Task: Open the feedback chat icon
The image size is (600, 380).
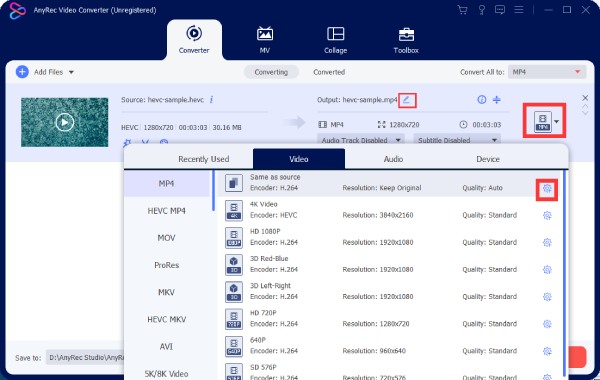Action: (500, 10)
